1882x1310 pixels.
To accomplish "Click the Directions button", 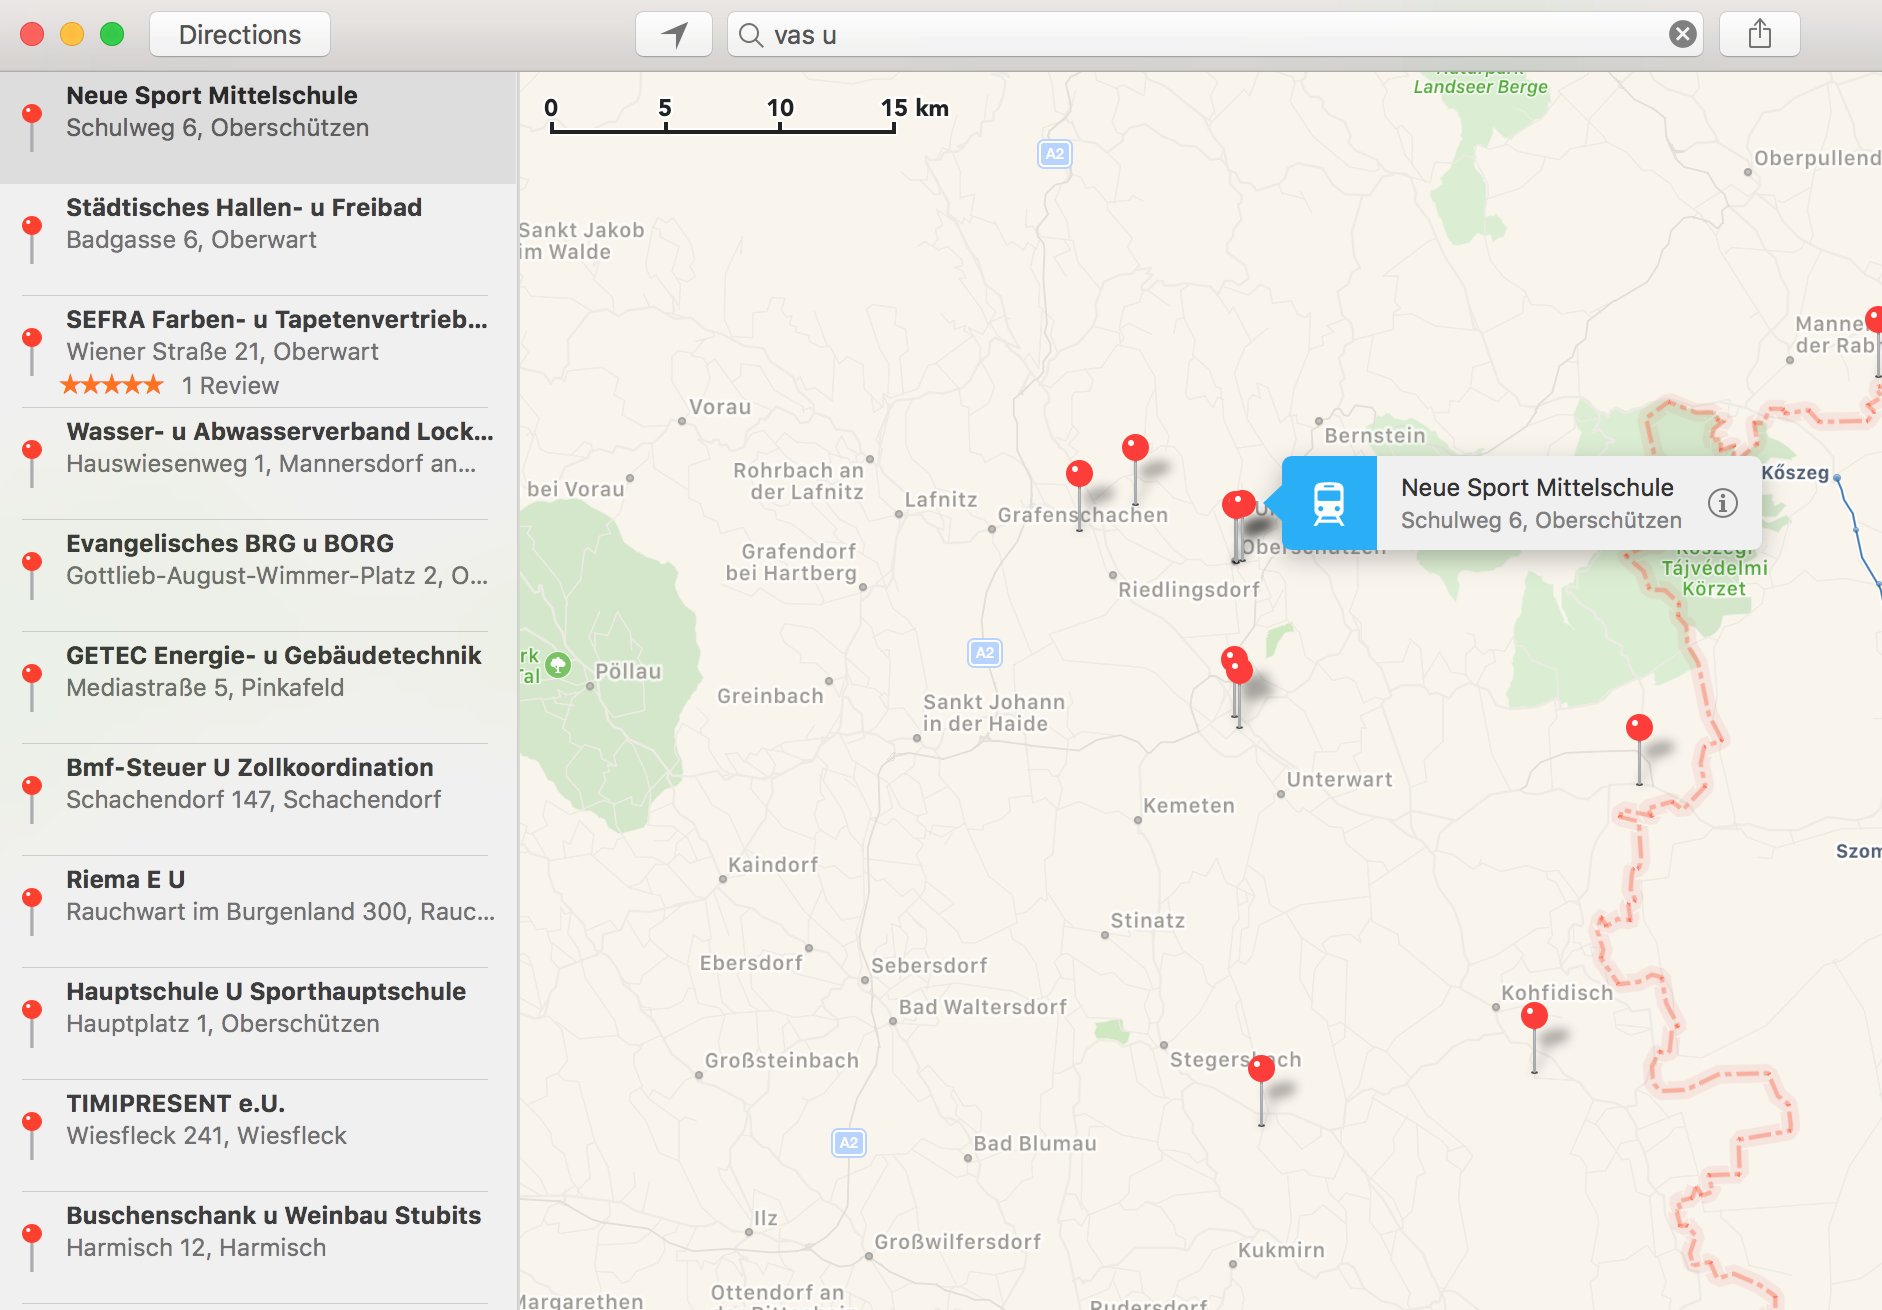I will coord(240,35).
